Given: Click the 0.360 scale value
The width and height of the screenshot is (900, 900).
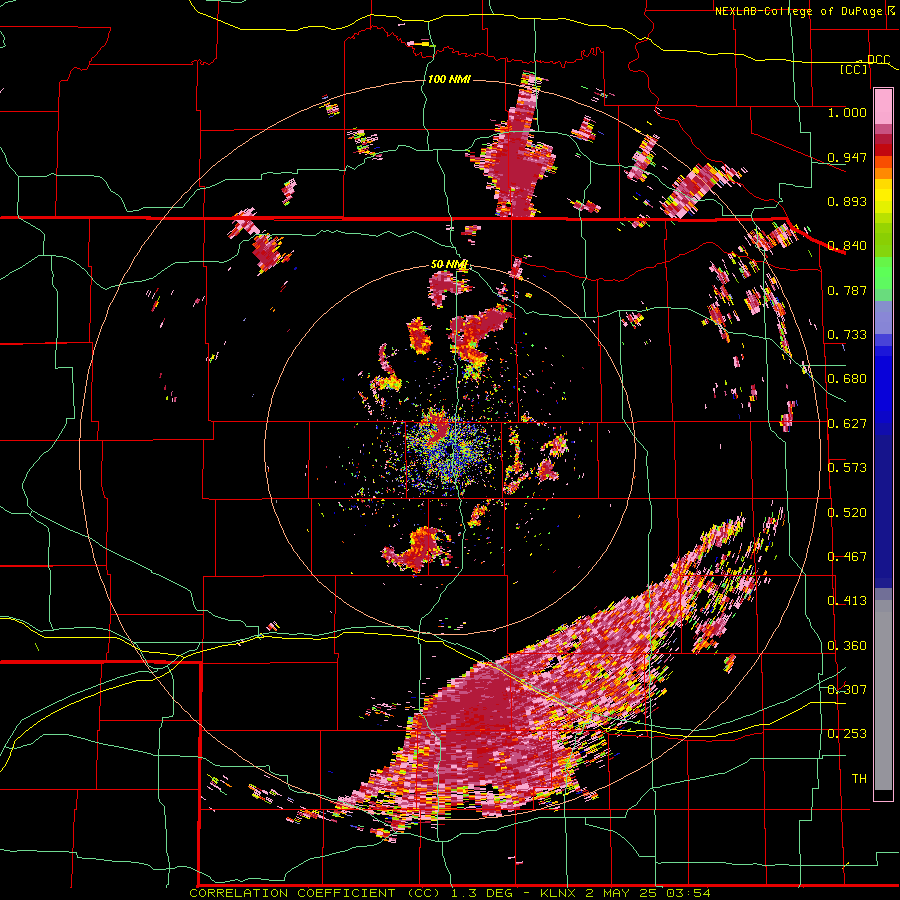Looking at the screenshot, I should coord(847,646).
